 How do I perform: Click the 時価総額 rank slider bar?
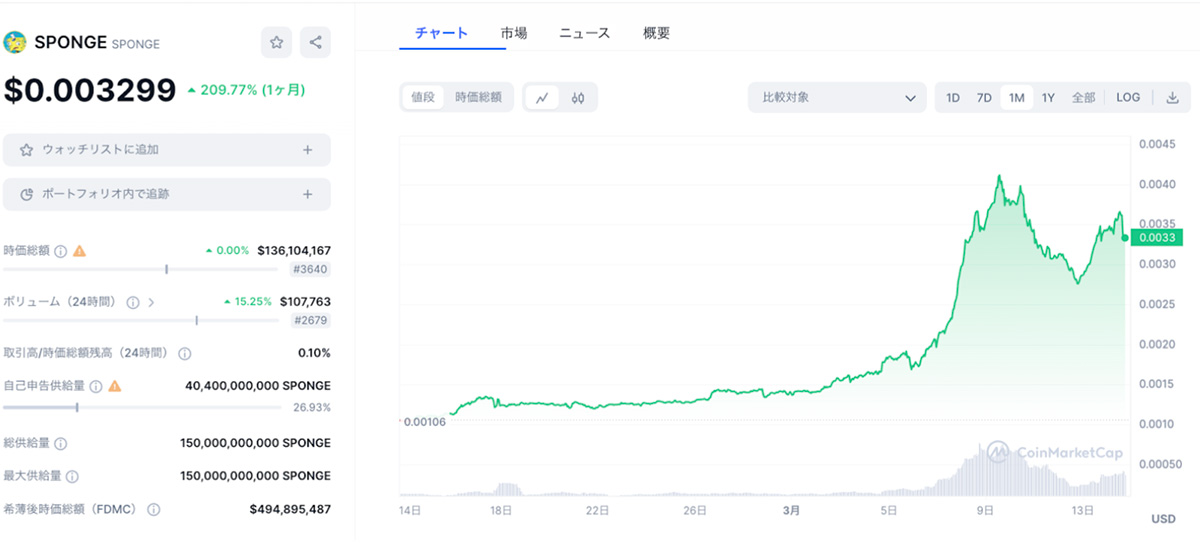click(x=142, y=269)
